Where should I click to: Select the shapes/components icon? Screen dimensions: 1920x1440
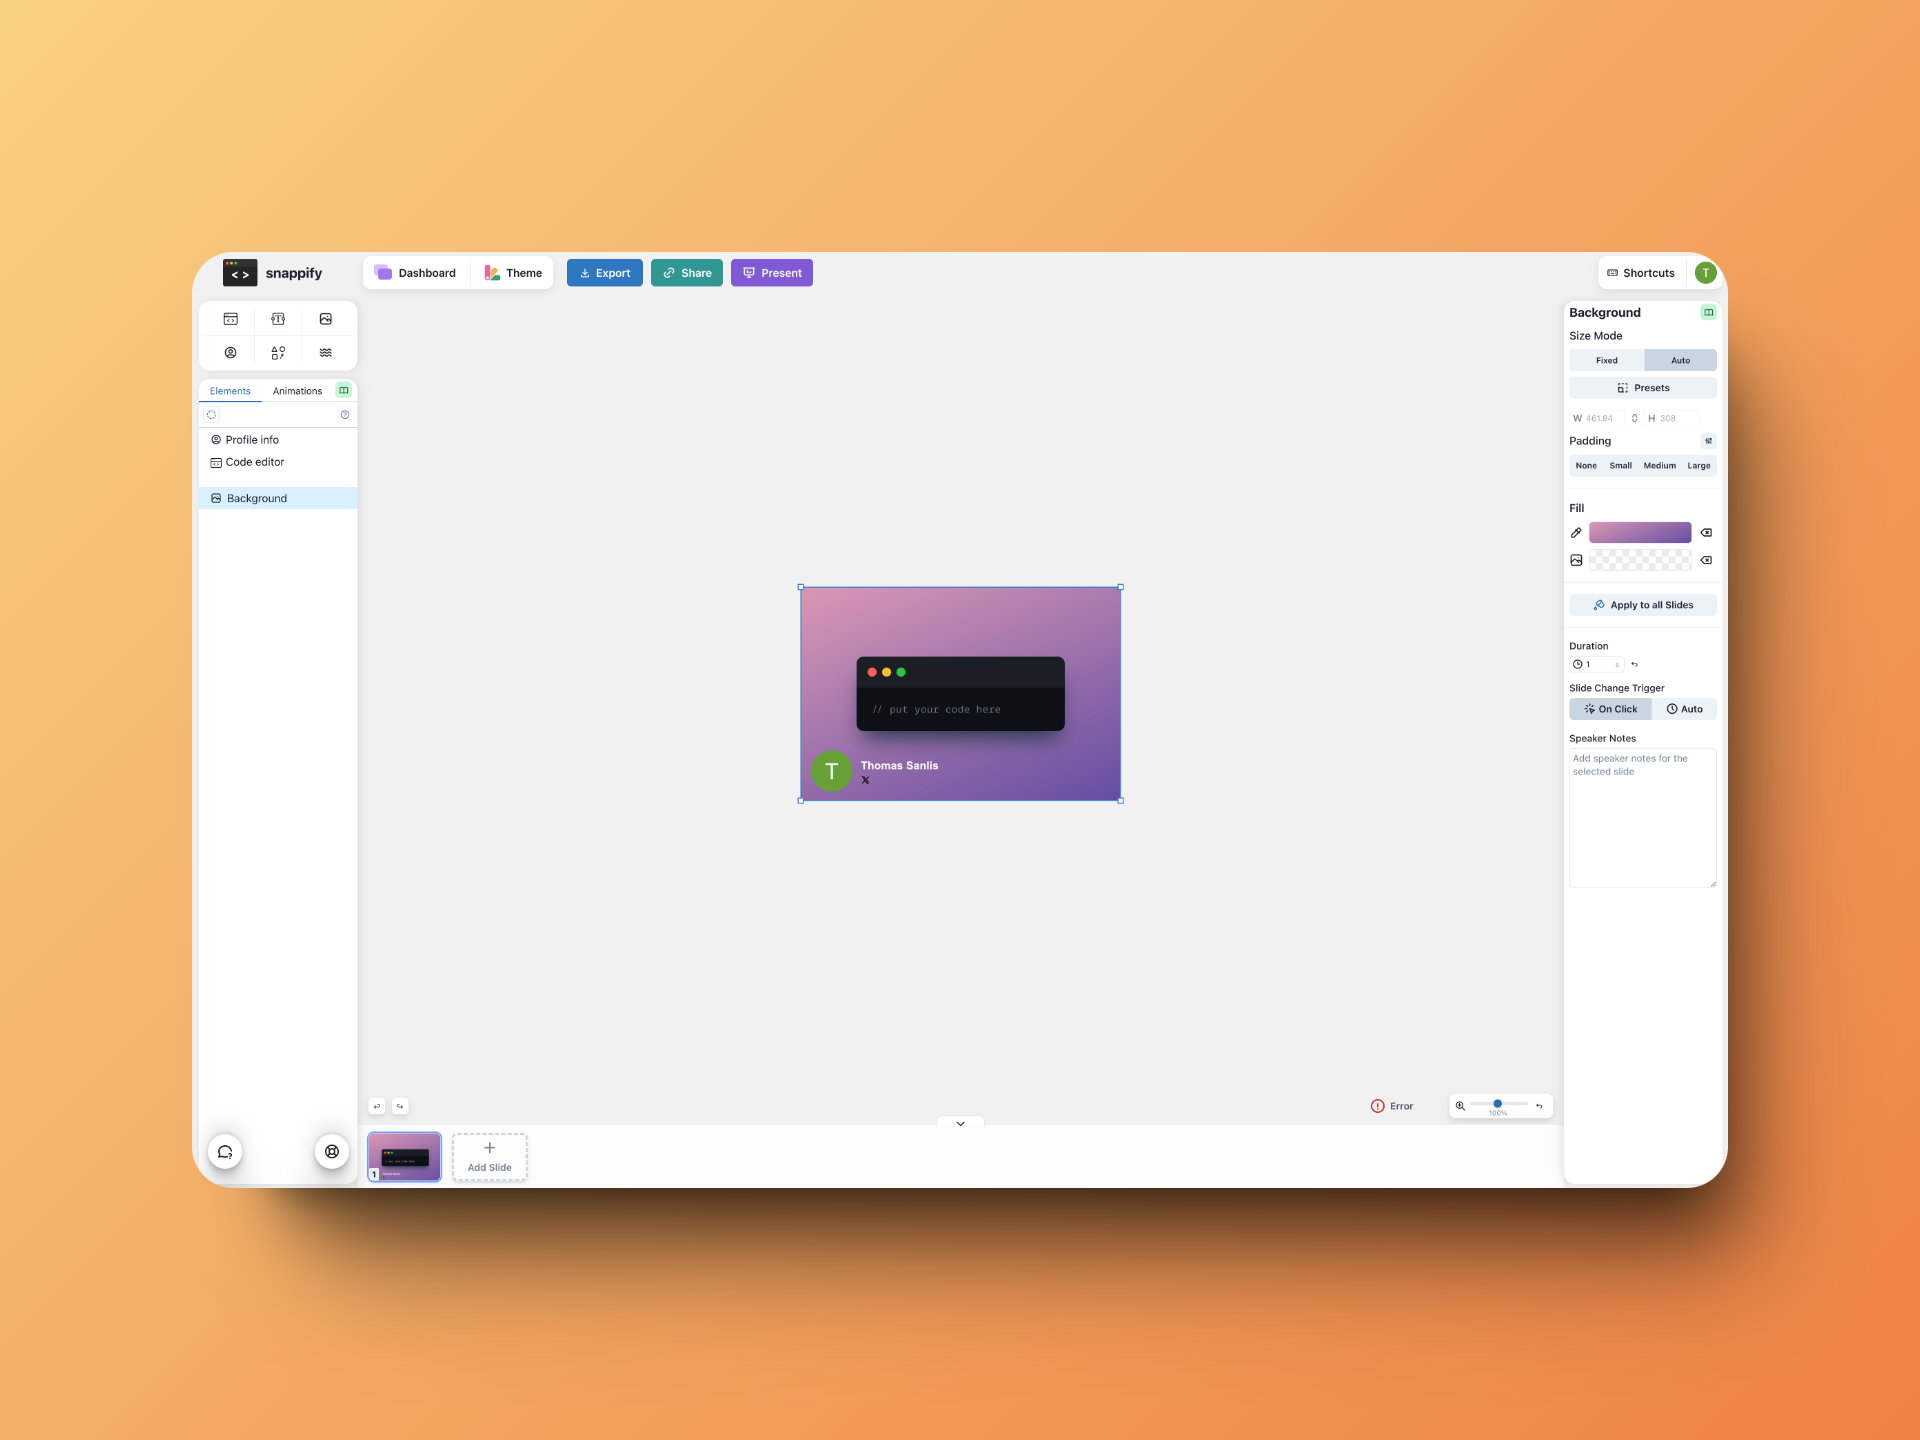pos(280,352)
